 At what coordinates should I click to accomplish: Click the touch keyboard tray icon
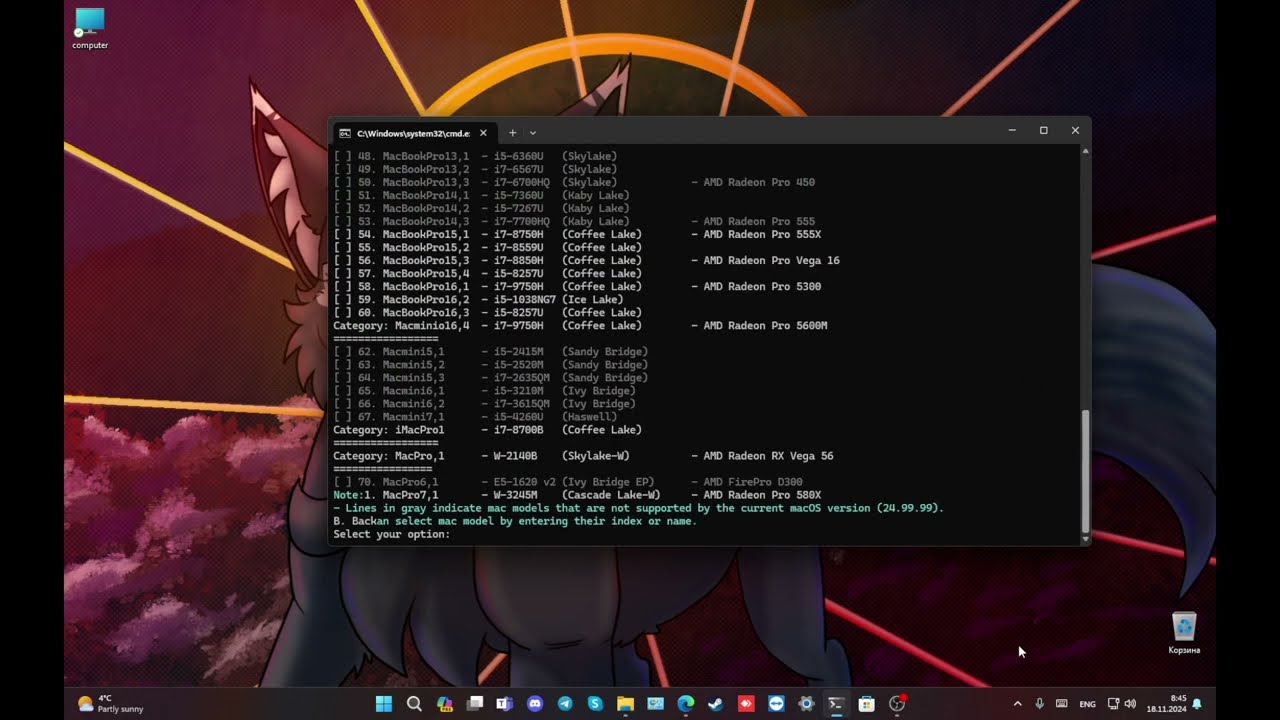pos(1062,704)
